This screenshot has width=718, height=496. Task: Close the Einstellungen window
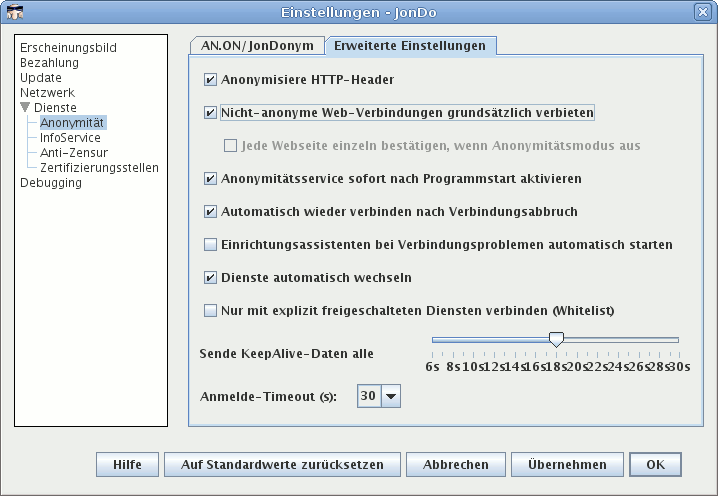pos(703,12)
